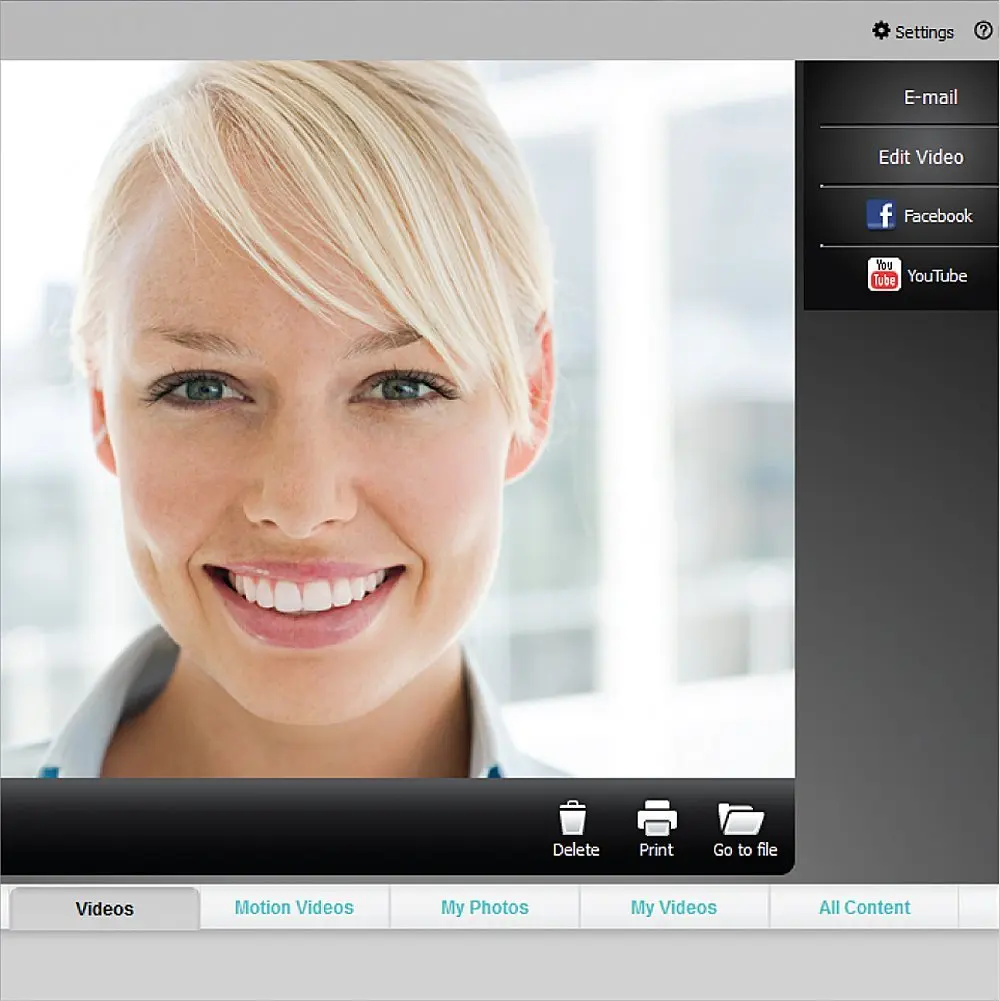Open the My Photos tab
The height and width of the screenshot is (1001, 1000).
485,907
